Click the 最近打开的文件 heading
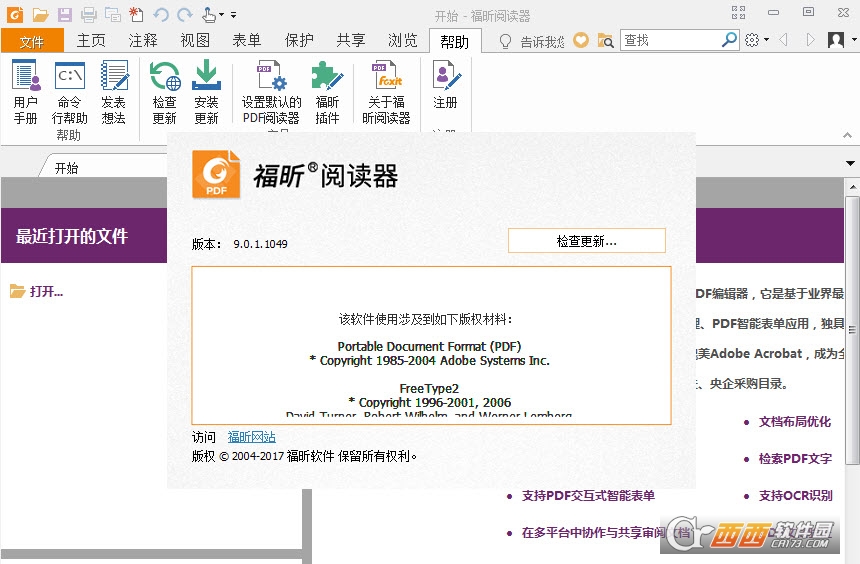Screen dimensions: 860x564 click(x=72, y=236)
